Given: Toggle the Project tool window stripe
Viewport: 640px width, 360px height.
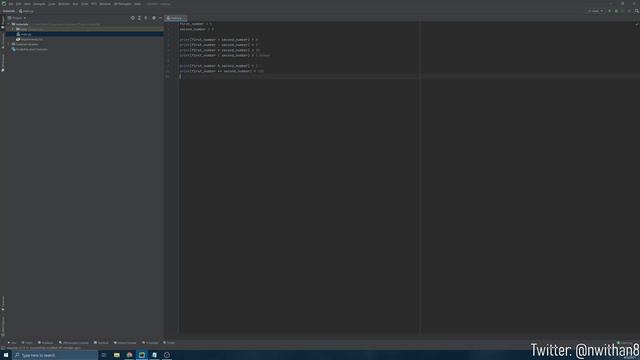Looking at the screenshot, I should pos(3,22).
